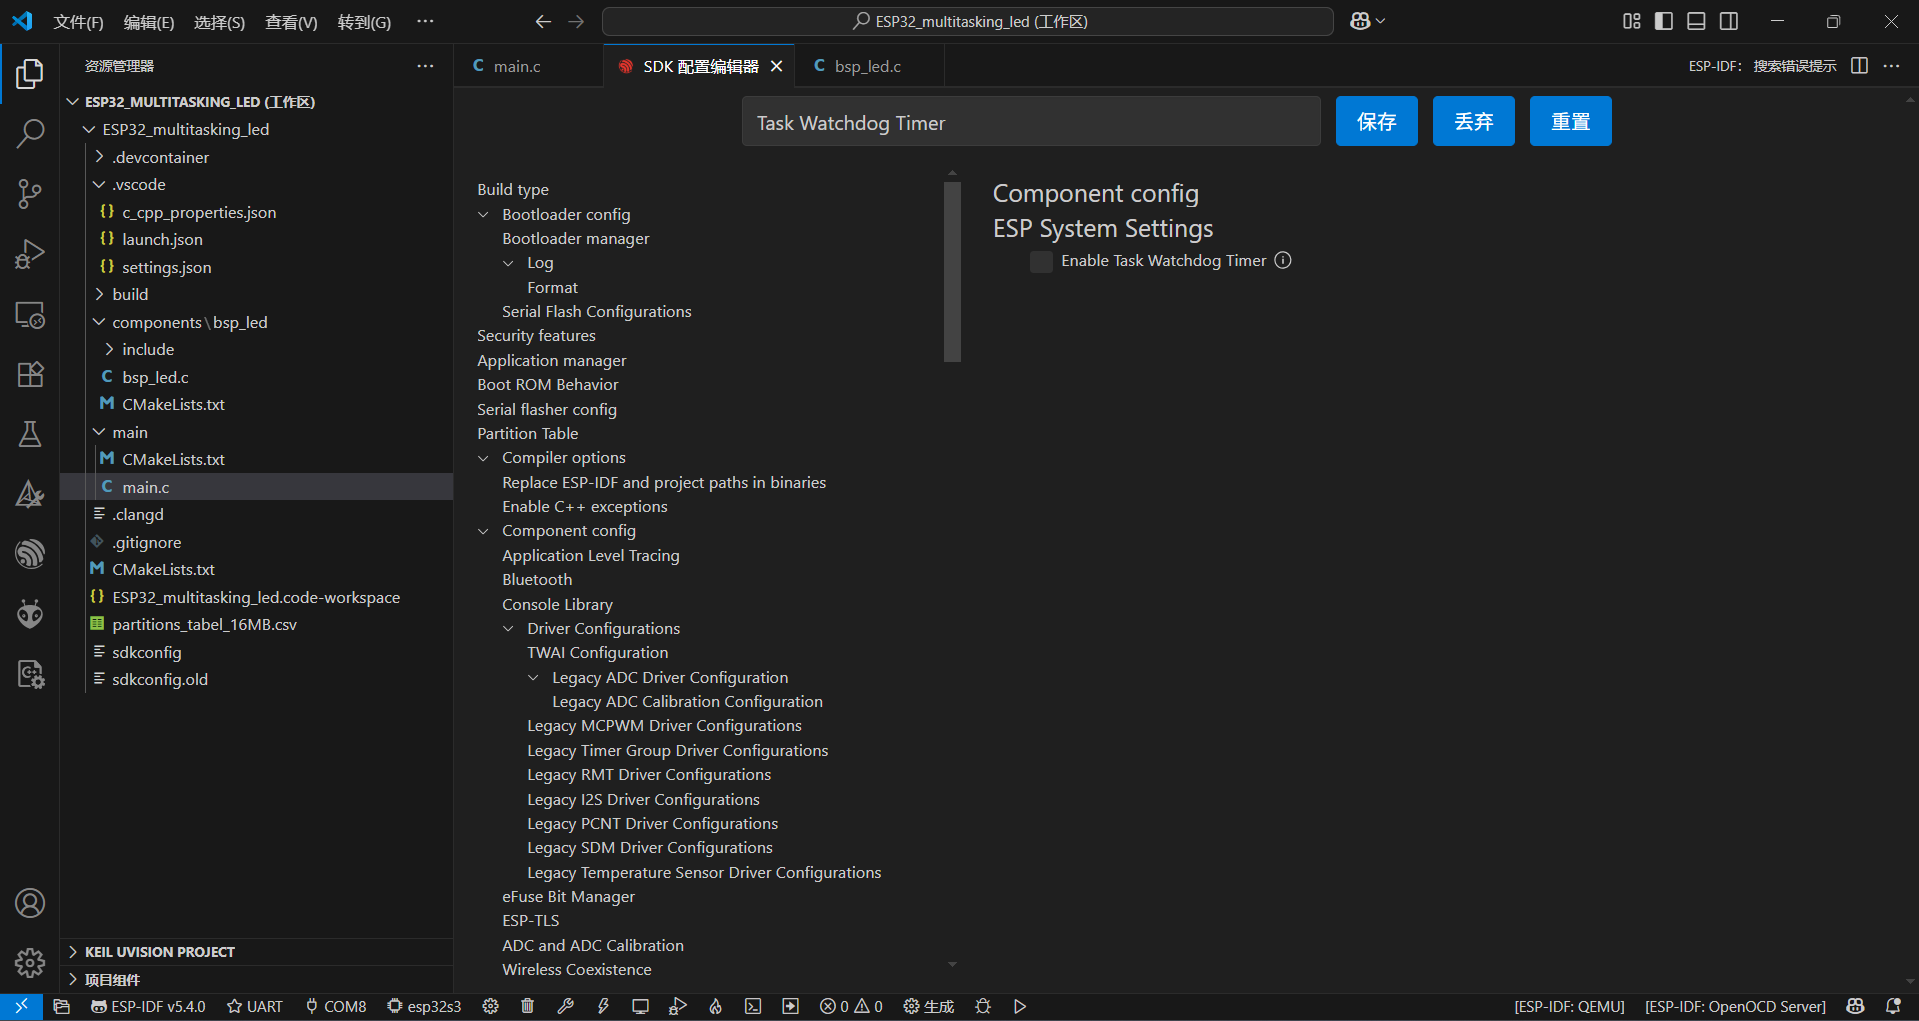Select the esp32s3 target entry
The image size is (1919, 1021).
coord(424,1007)
